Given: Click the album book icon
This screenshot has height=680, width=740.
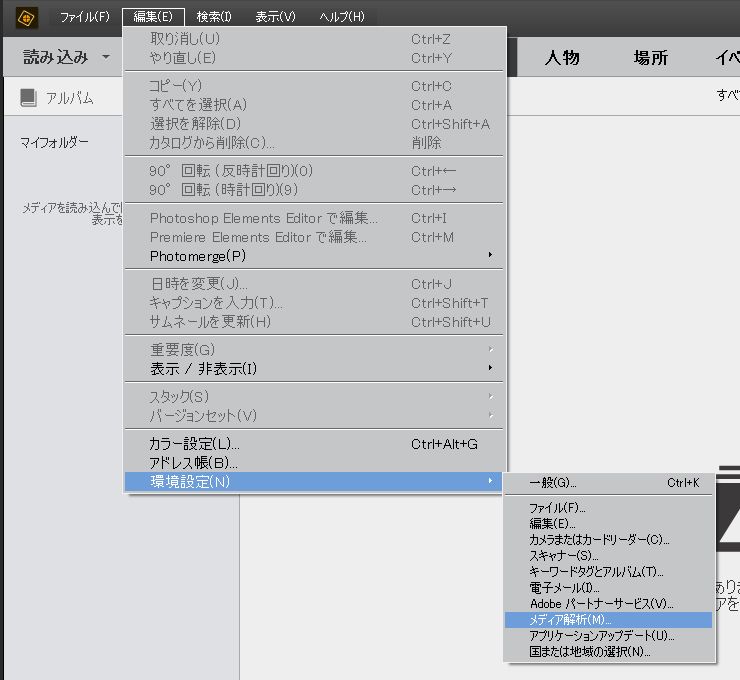Looking at the screenshot, I should 29,98.
